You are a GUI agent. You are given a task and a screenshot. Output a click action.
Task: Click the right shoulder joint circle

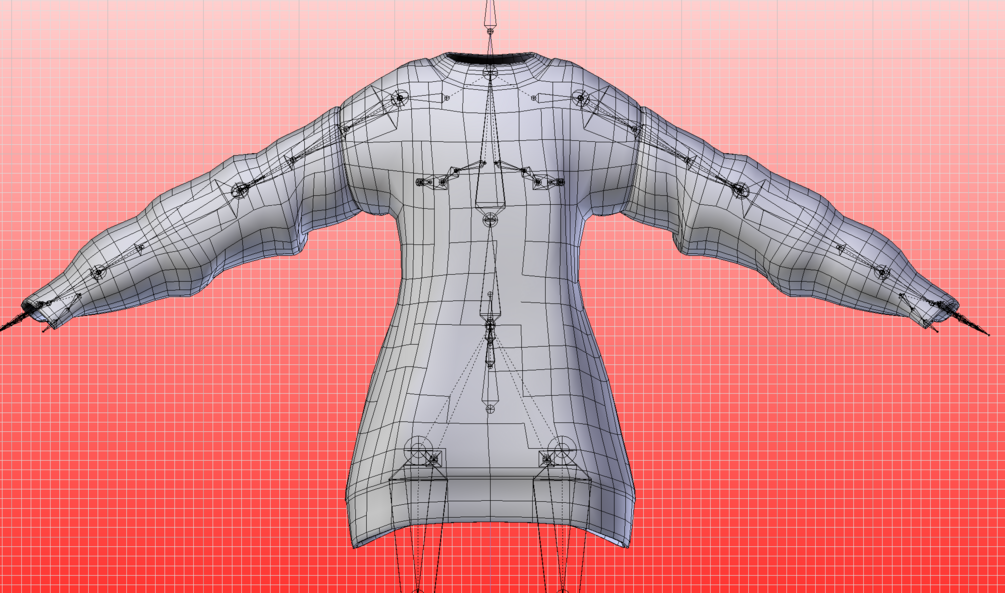pos(580,98)
